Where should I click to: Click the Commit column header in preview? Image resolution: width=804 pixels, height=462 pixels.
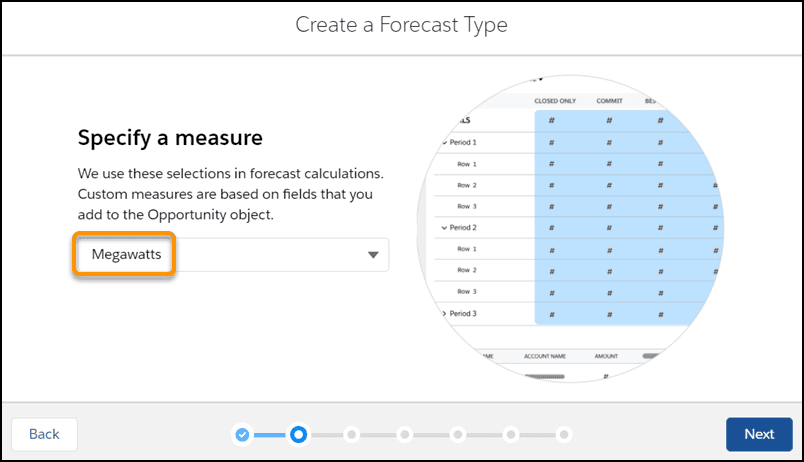(609, 101)
